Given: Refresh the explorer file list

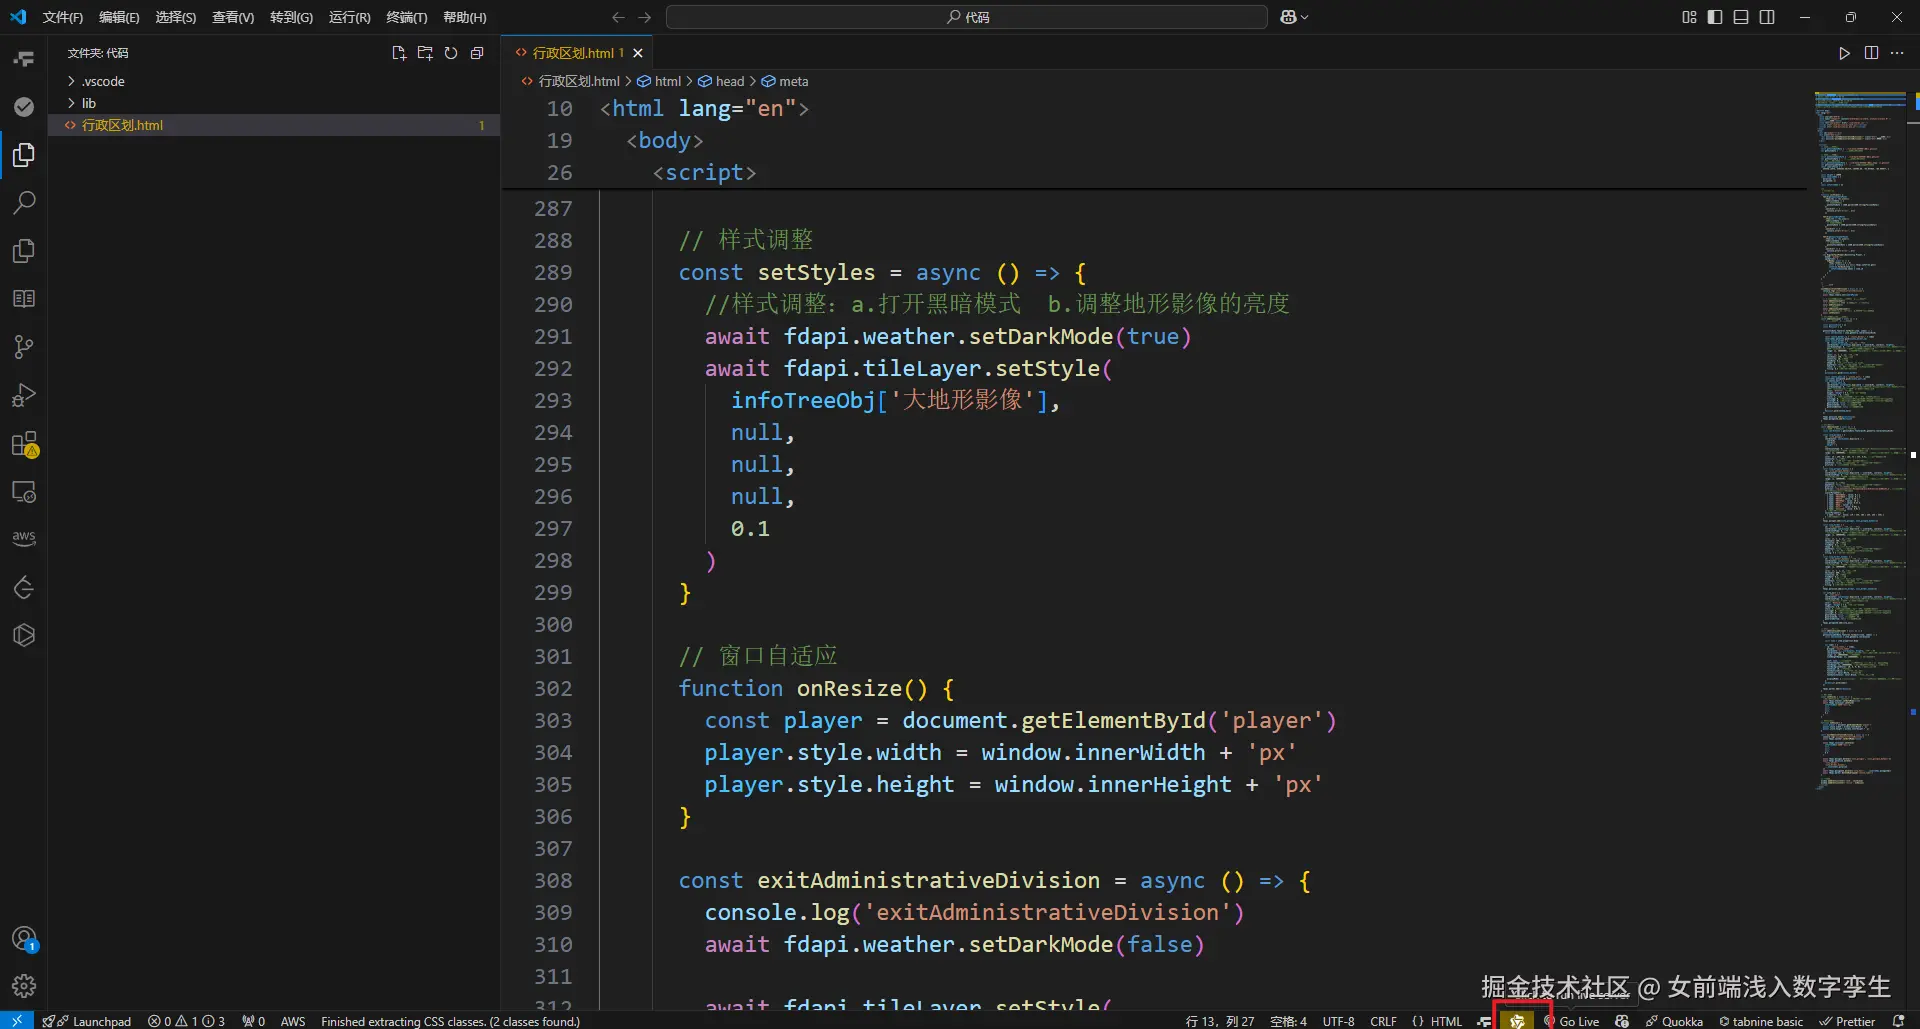Looking at the screenshot, I should click(451, 53).
